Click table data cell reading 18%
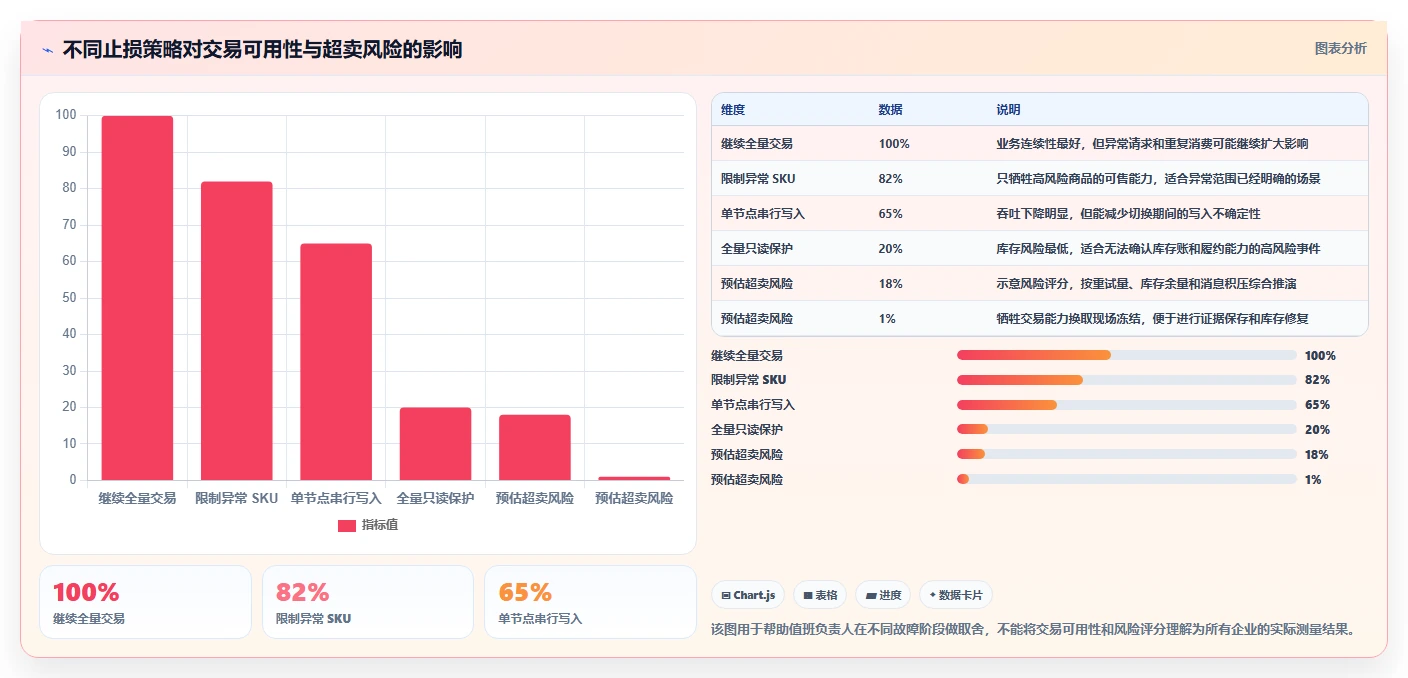The height and width of the screenshot is (678, 1408). pos(891,284)
